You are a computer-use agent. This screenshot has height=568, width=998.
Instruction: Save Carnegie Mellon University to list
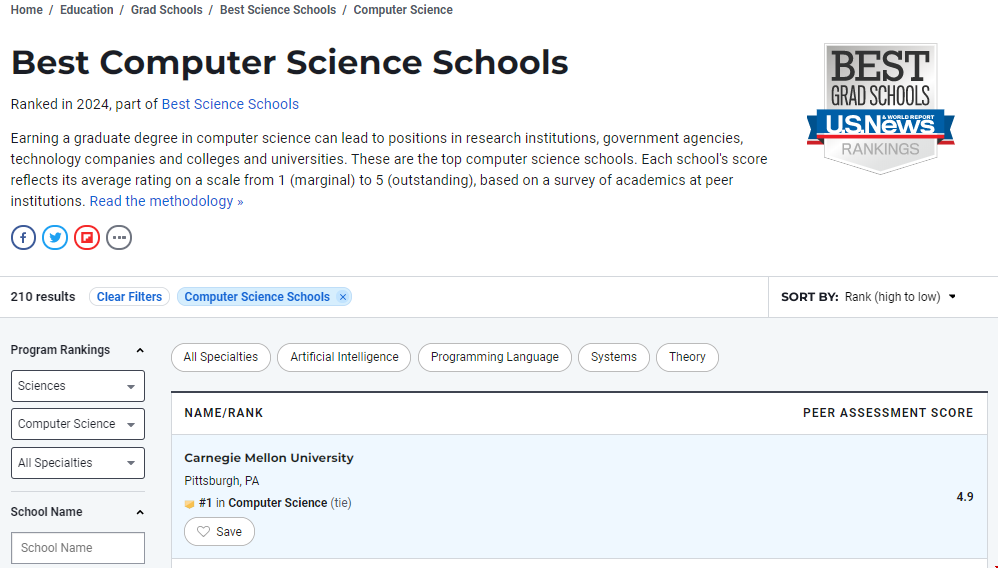pyautogui.click(x=219, y=532)
